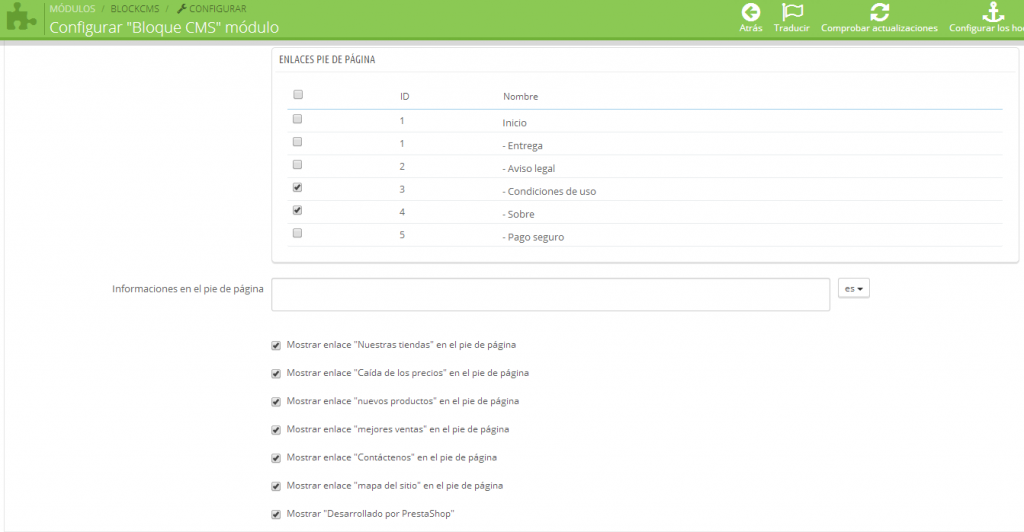Toggle the "Contáctenos" footer link checkbox
1024x532 pixels.
pyautogui.click(x=276, y=458)
